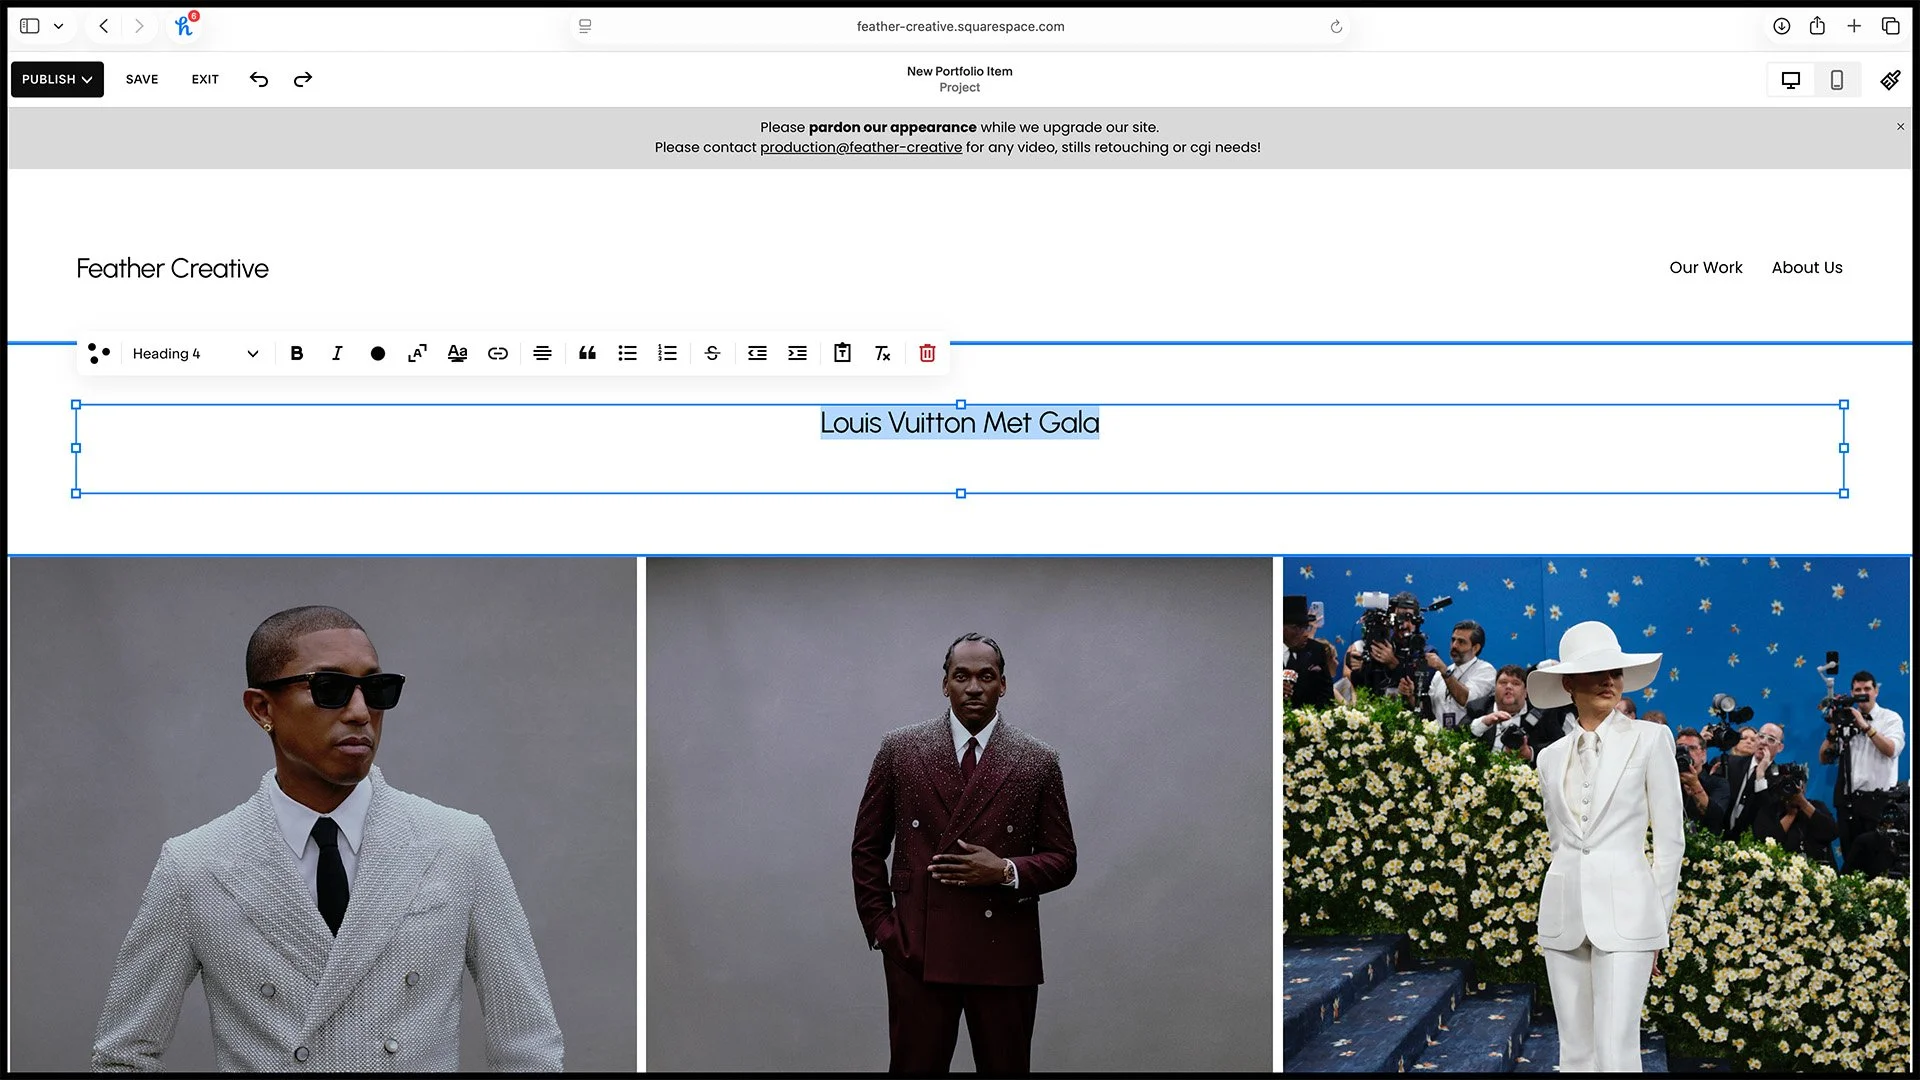Select the Zendaya white suit photo
This screenshot has width=1920, height=1080.
1596,814
